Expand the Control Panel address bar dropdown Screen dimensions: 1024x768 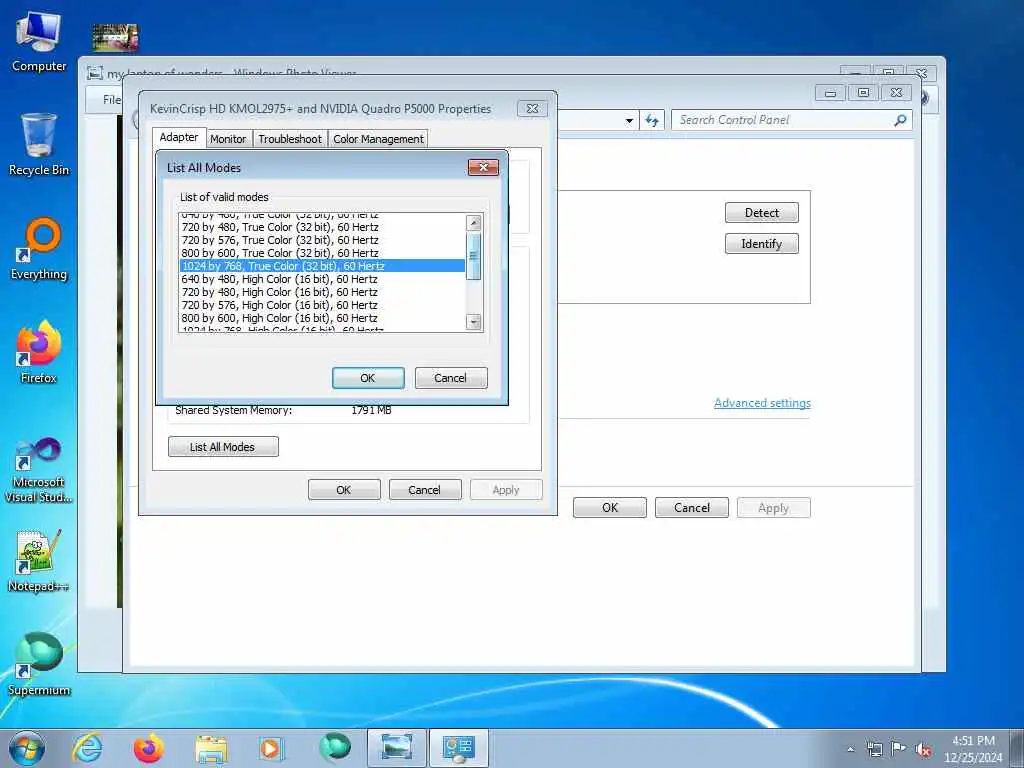(x=629, y=121)
